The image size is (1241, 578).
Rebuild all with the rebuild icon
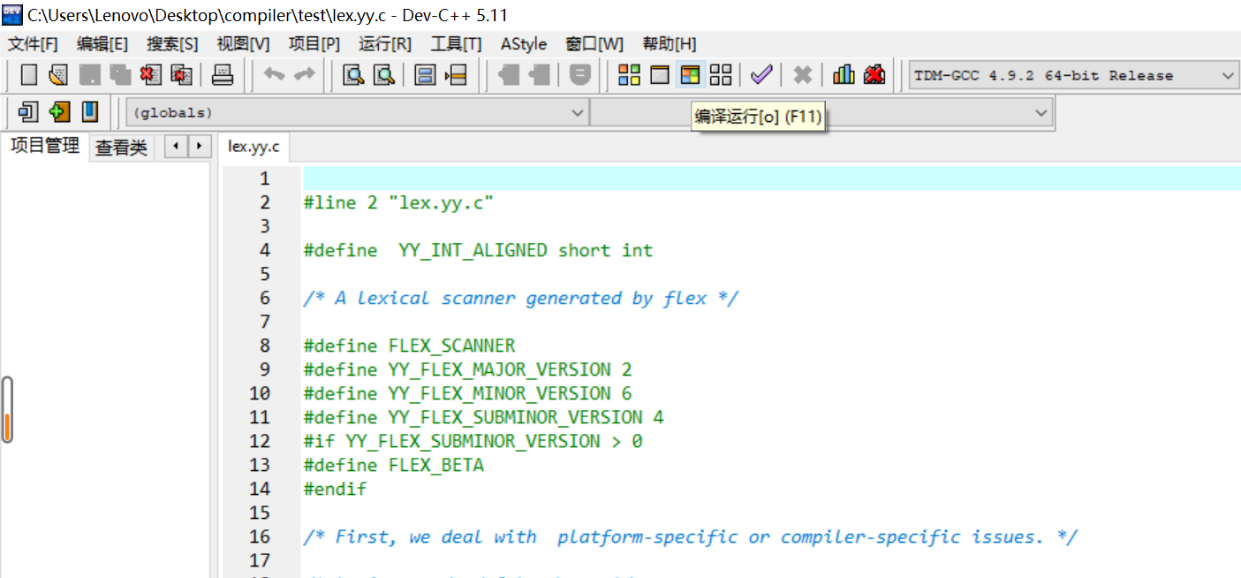click(x=719, y=74)
